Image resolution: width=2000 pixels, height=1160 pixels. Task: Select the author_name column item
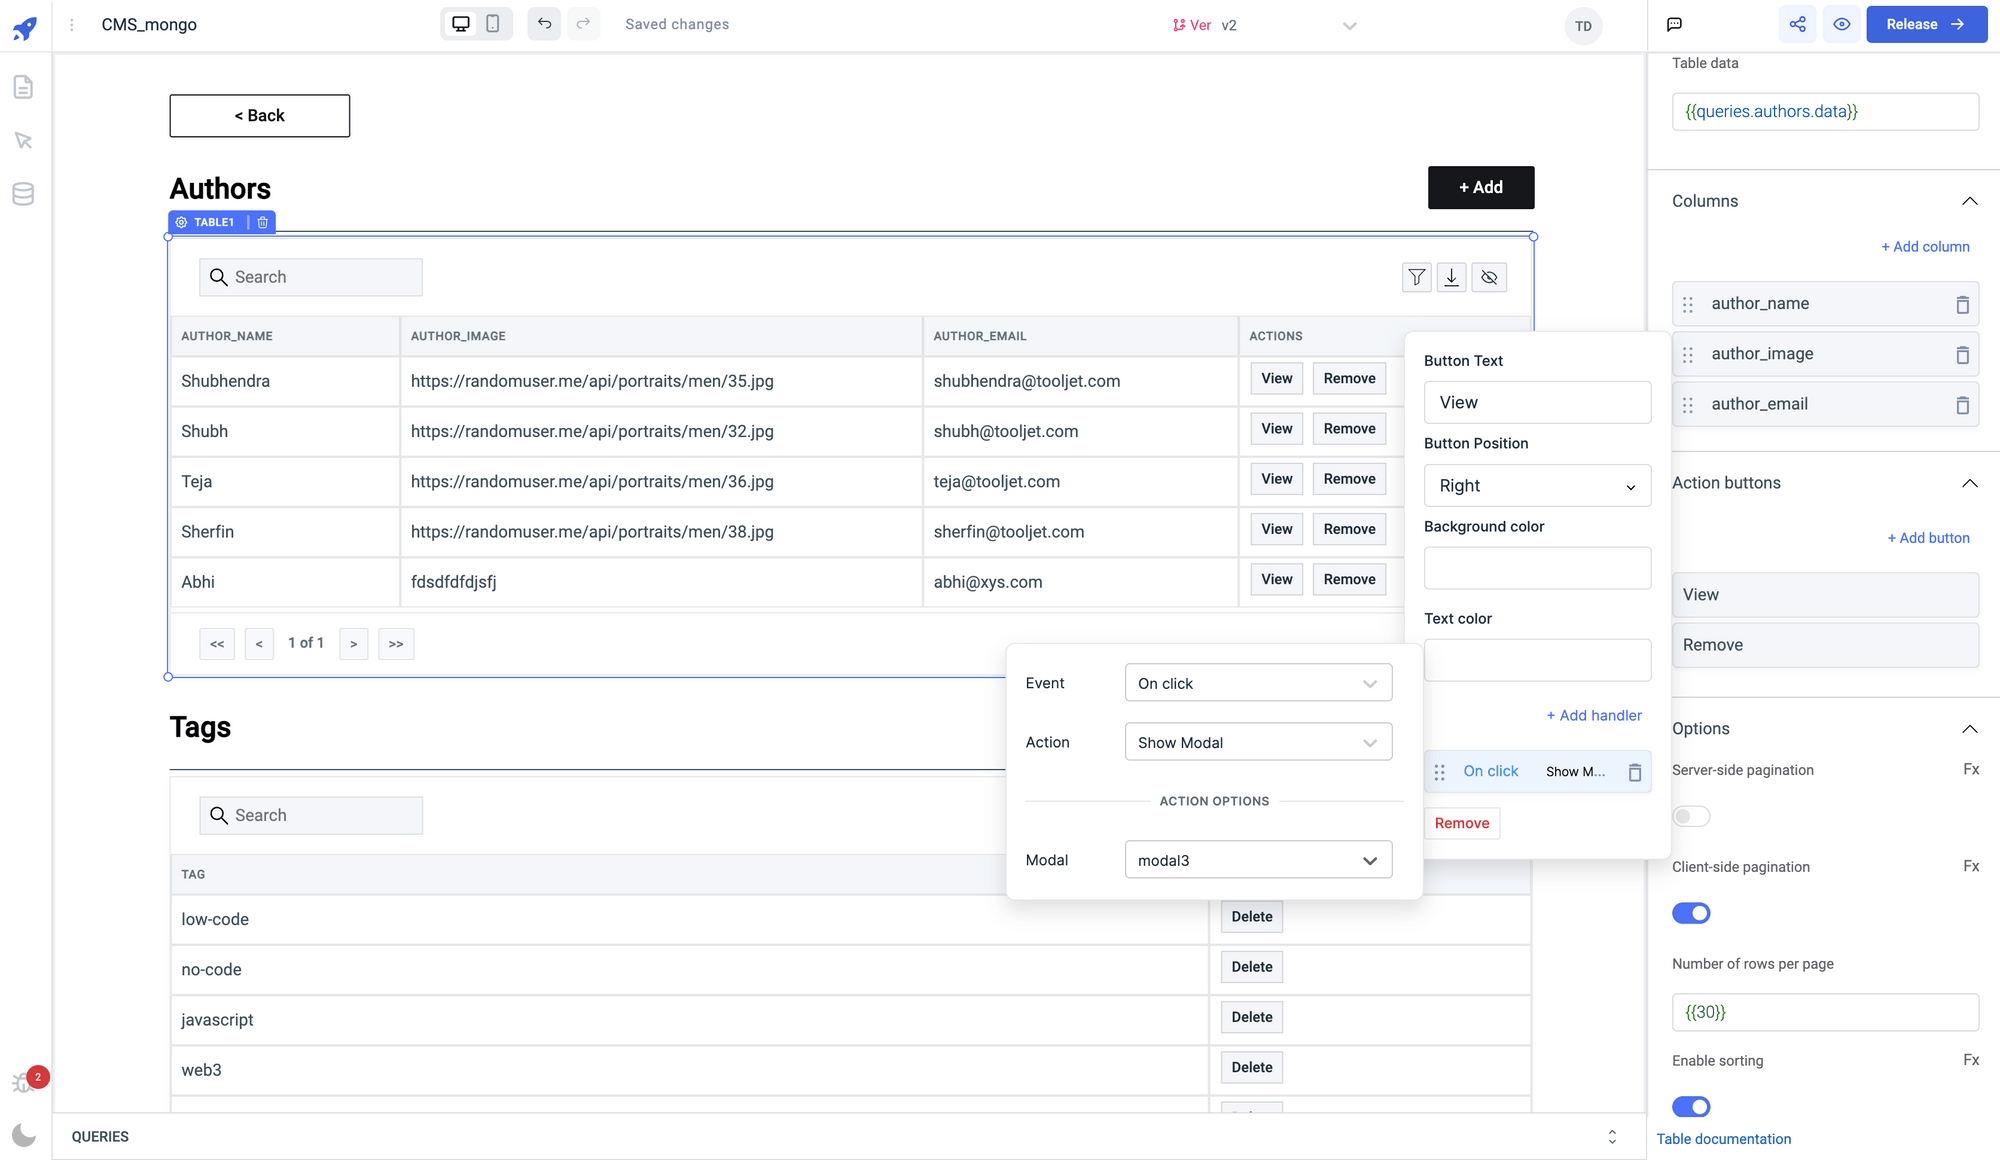(x=1760, y=304)
